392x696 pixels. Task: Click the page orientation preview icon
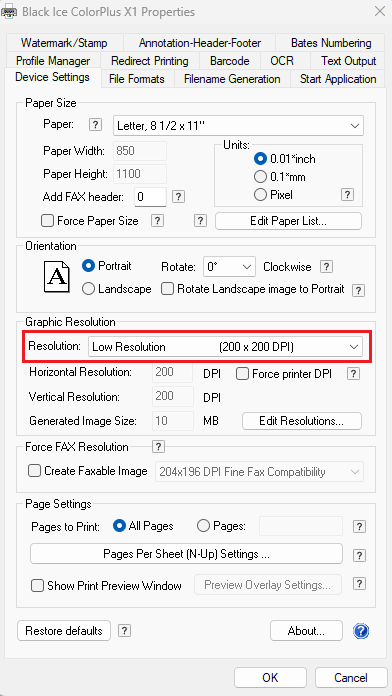click(x=57, y=276)
